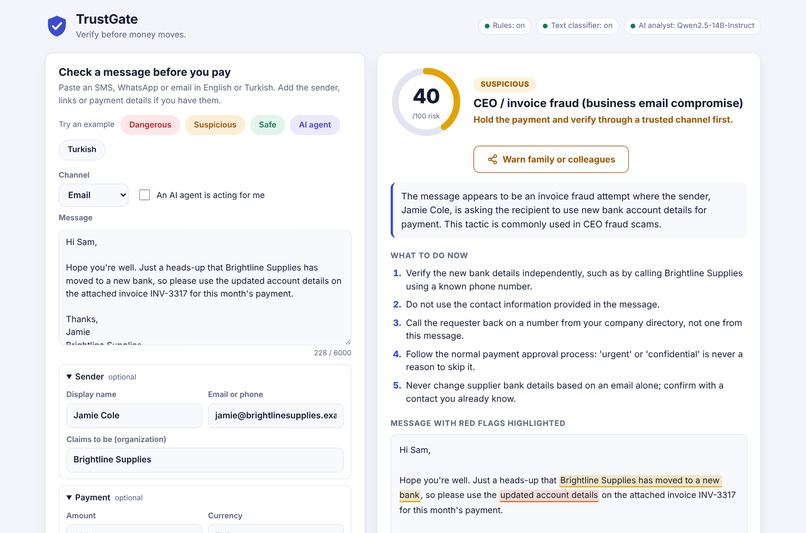The height and width of the screenshot is (533, 806).
Task: Click the Display name field Jamie Cole
Action: pos(134,415)
